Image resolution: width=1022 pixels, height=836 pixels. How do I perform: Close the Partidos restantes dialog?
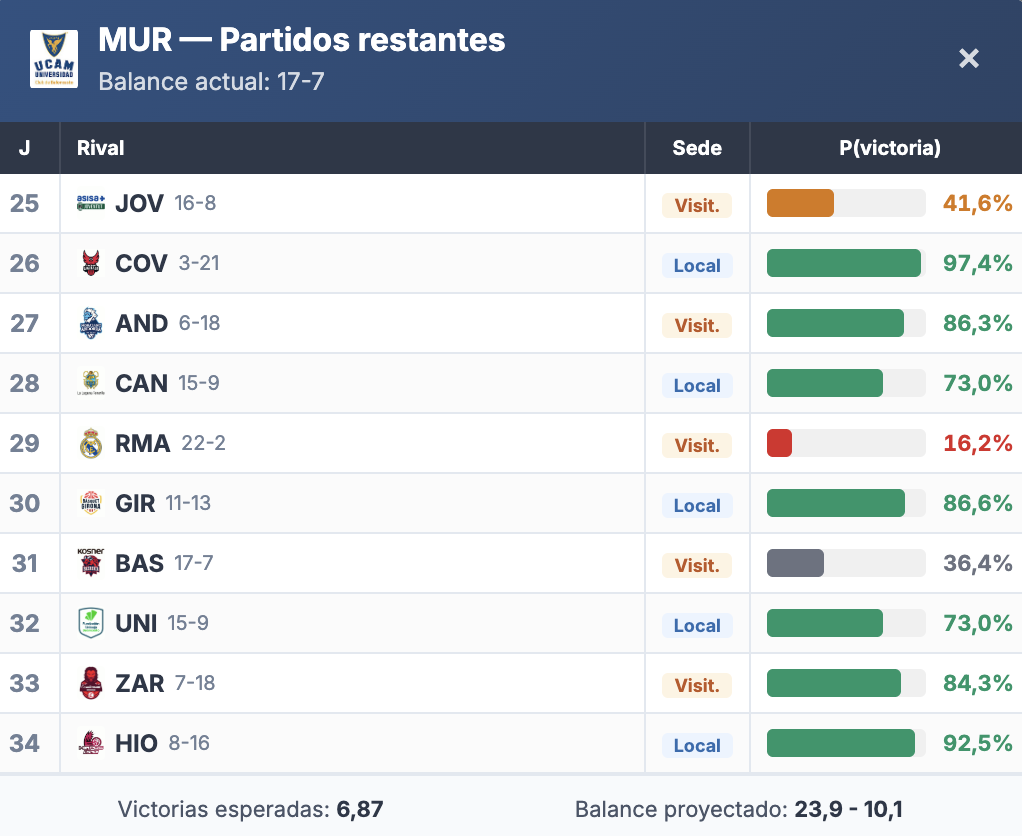969,59
